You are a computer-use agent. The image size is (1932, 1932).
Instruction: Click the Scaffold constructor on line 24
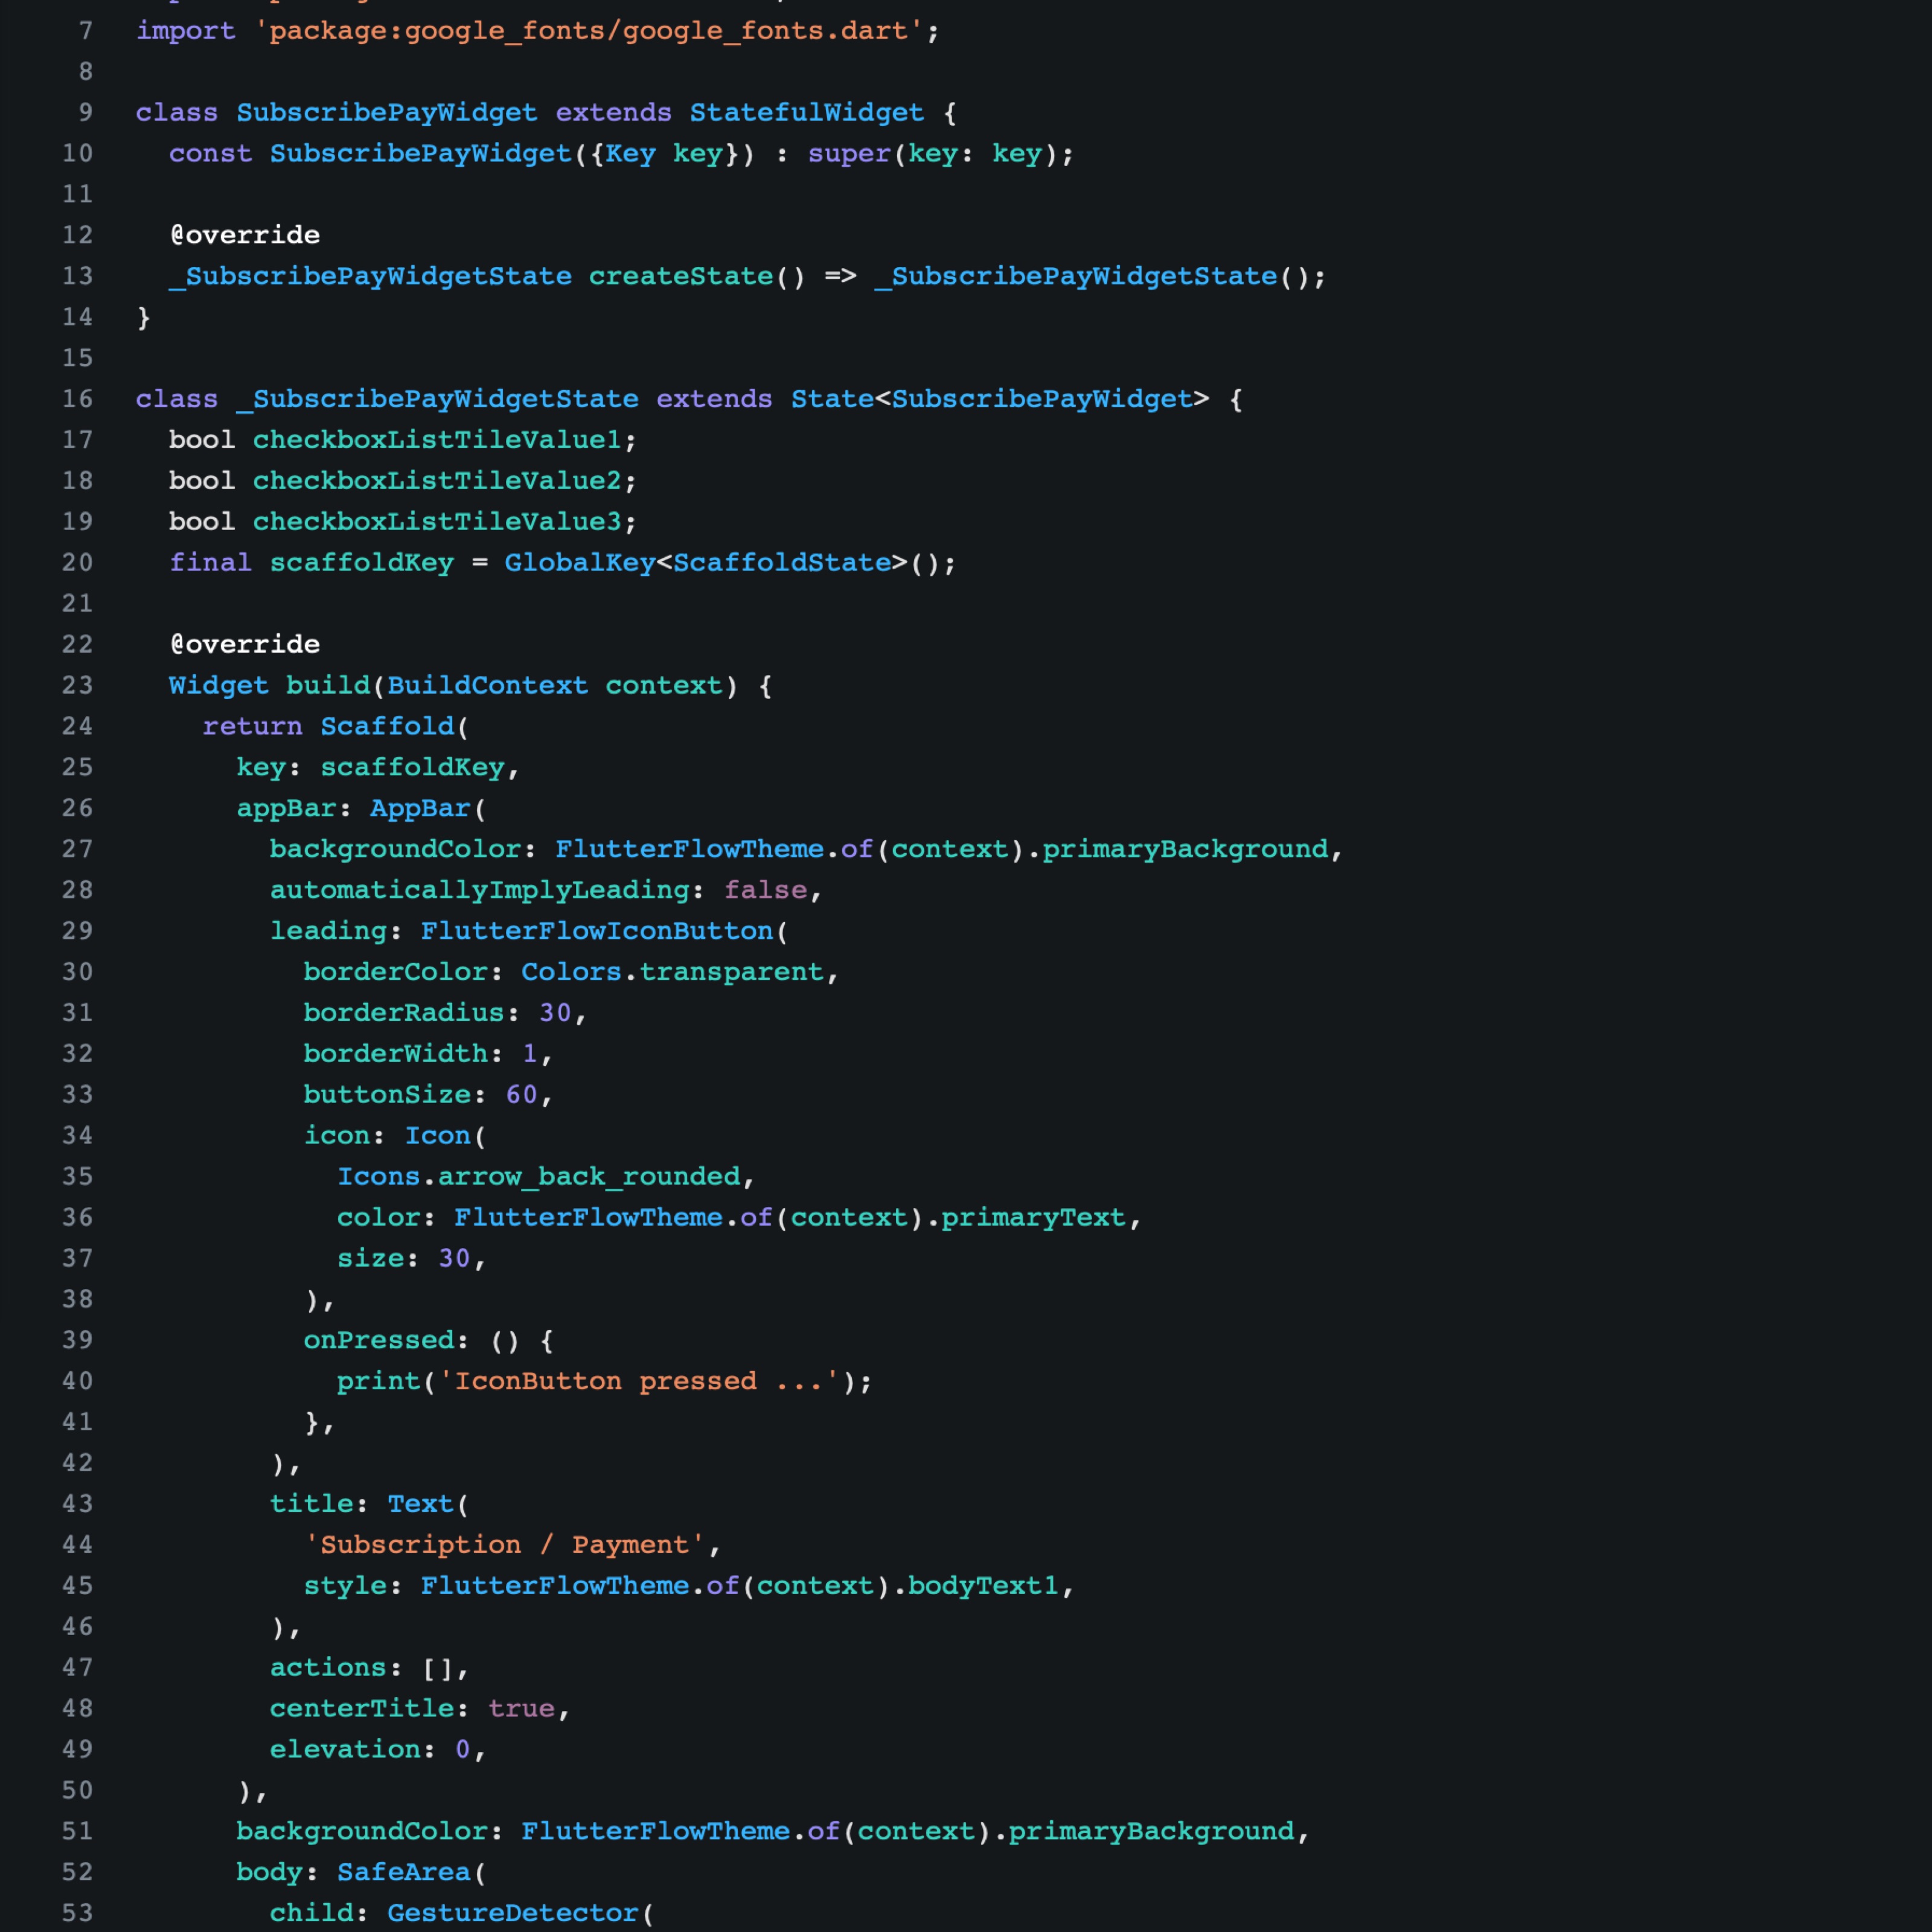387,726
